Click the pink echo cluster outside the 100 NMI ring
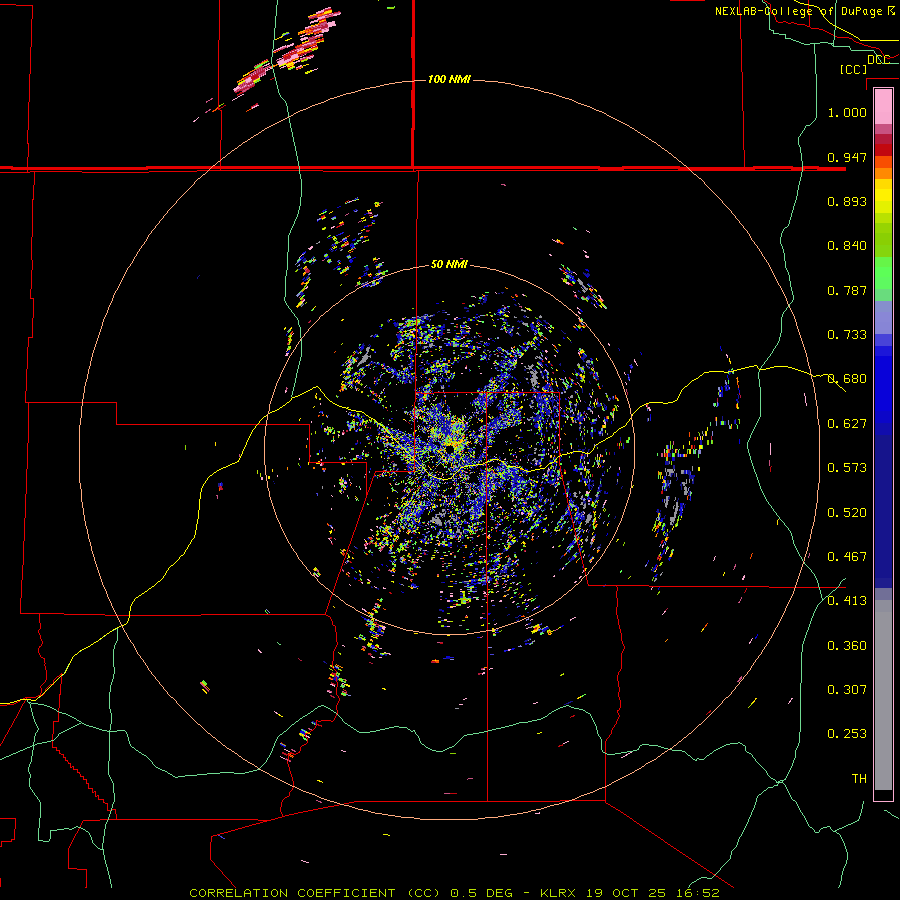This screenshot has width=900, height=900. (x=287, y=52)
